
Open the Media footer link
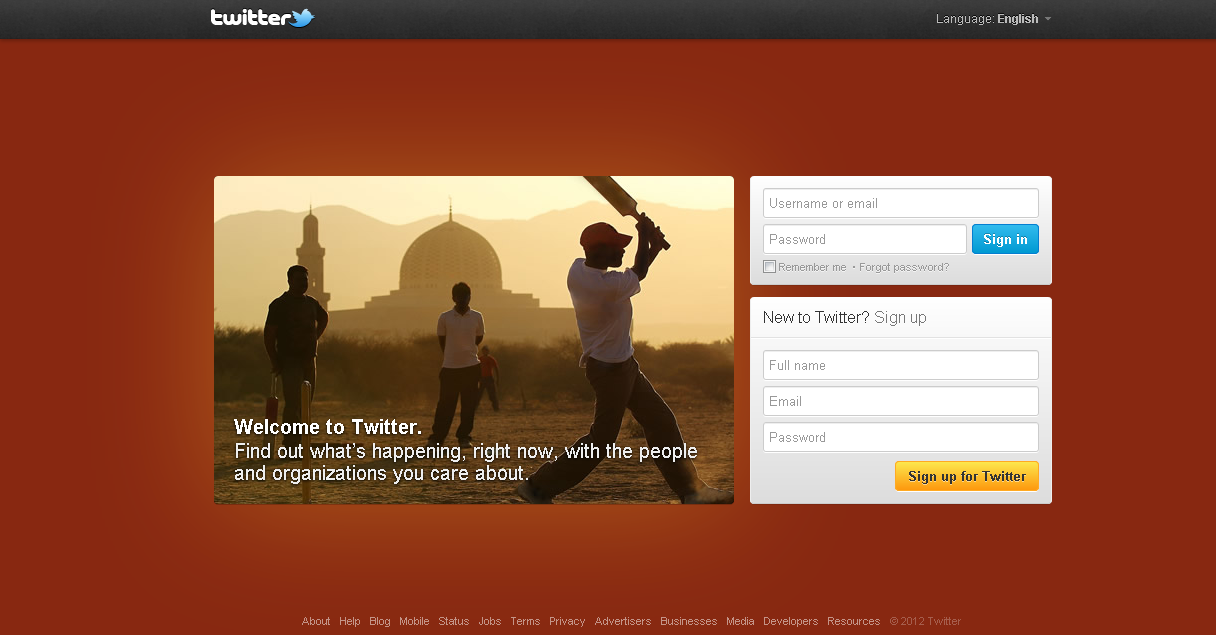[x=740, y=621]
